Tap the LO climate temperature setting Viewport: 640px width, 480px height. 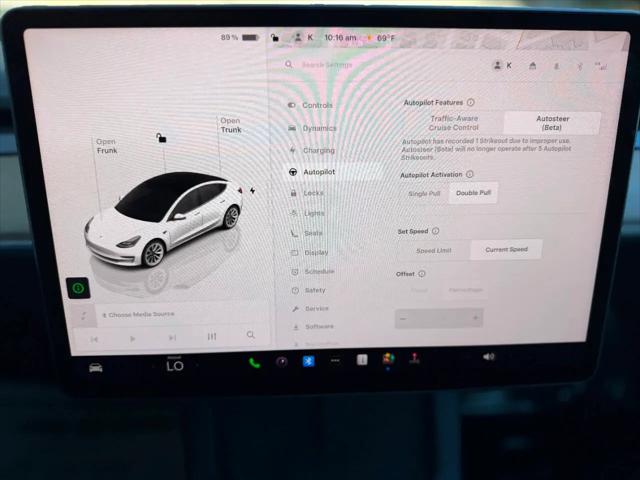click(175, 365)
